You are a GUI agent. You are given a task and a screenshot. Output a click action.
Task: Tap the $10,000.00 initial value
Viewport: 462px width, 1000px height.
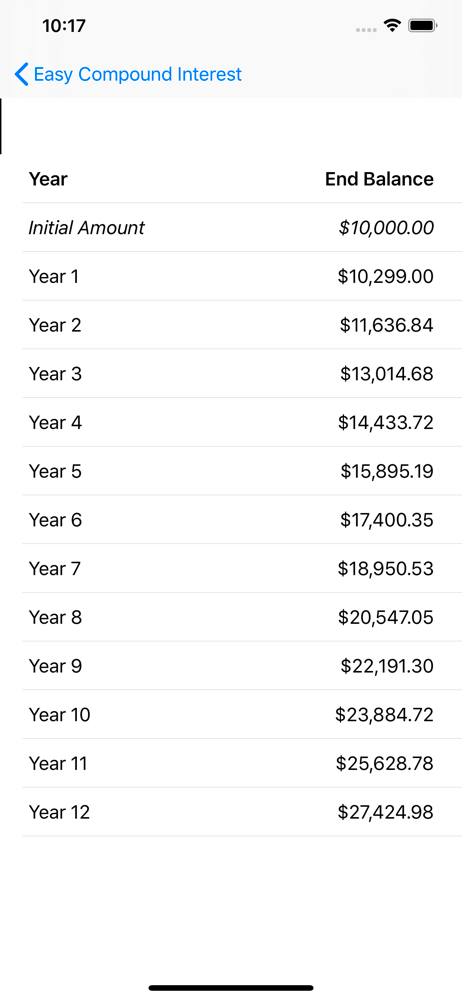[x=386, y=228]
